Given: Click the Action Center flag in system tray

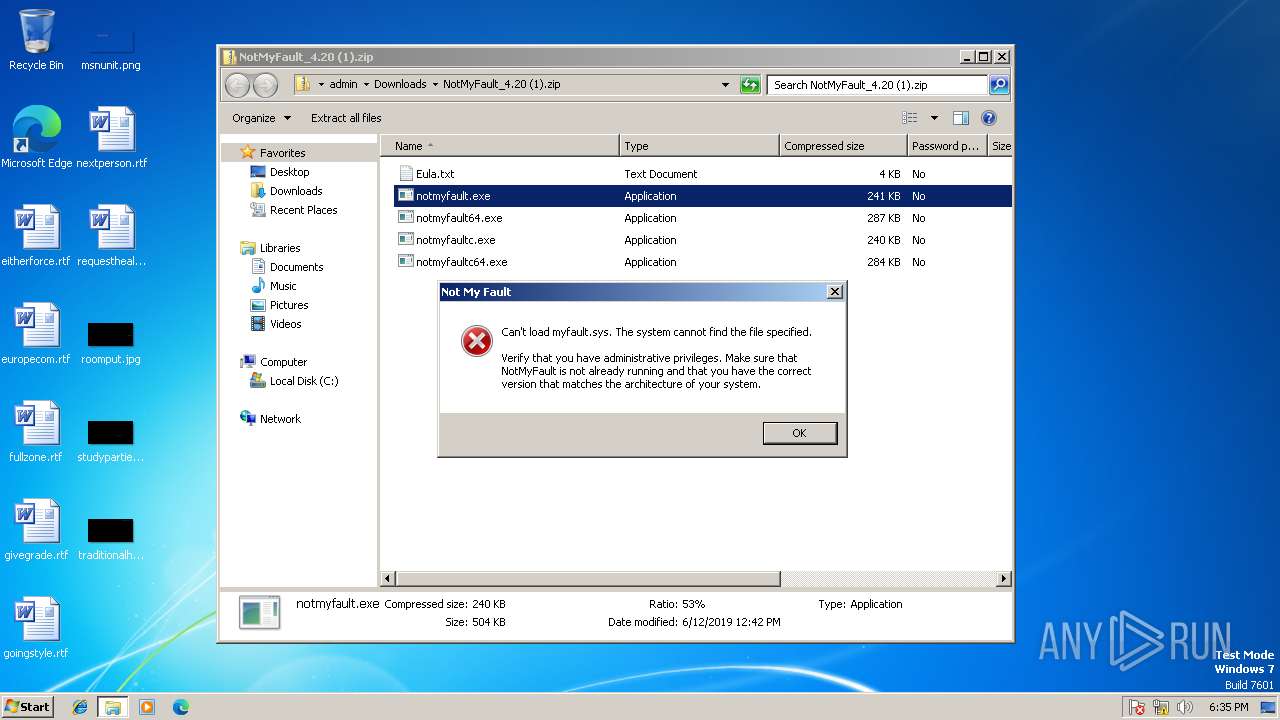Looking at the screenshot, I should pyautogui.click(x=1137, y=707).
